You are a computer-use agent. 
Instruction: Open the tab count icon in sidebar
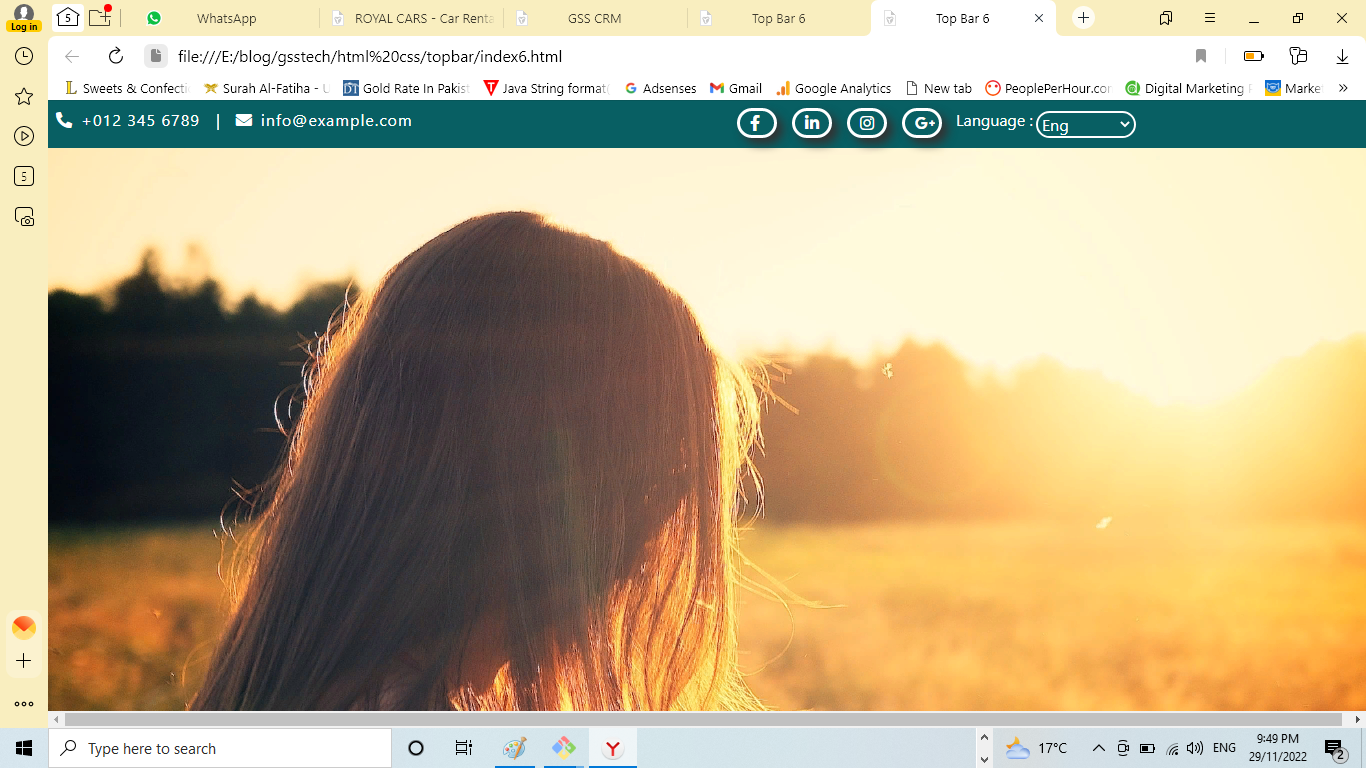(x=24, y=176)
